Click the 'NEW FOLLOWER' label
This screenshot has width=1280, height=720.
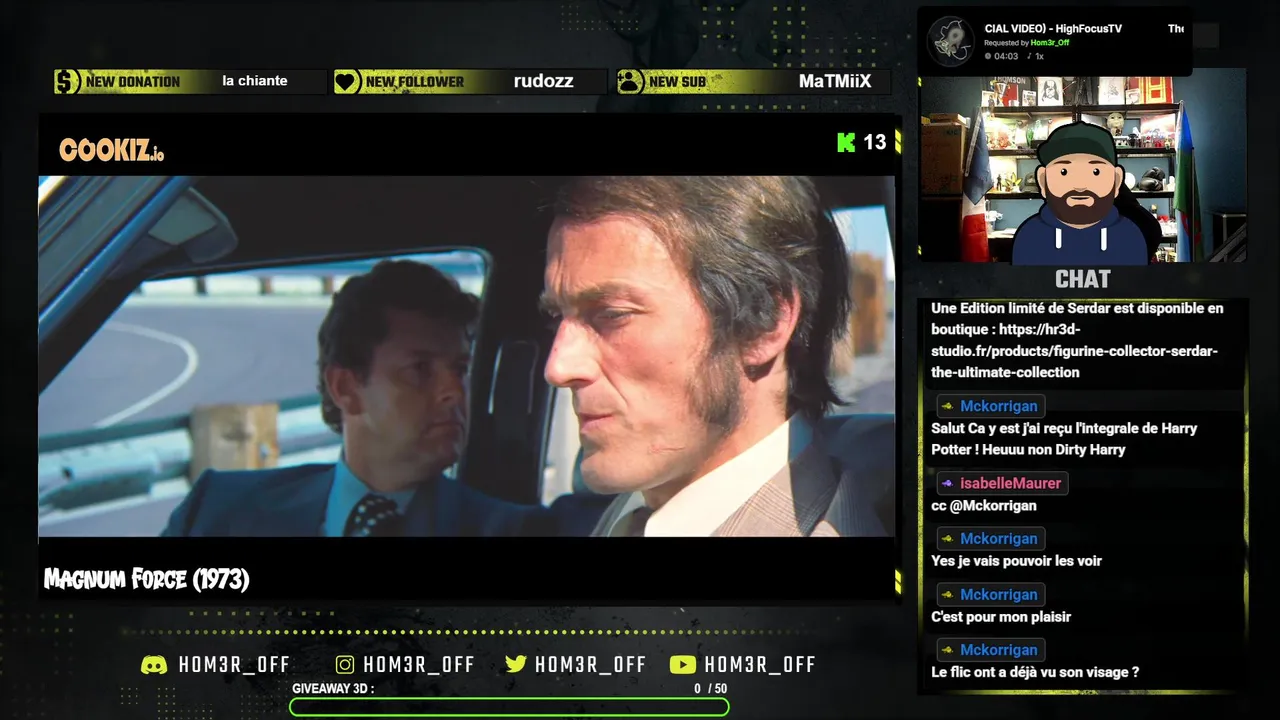(415, 82)
